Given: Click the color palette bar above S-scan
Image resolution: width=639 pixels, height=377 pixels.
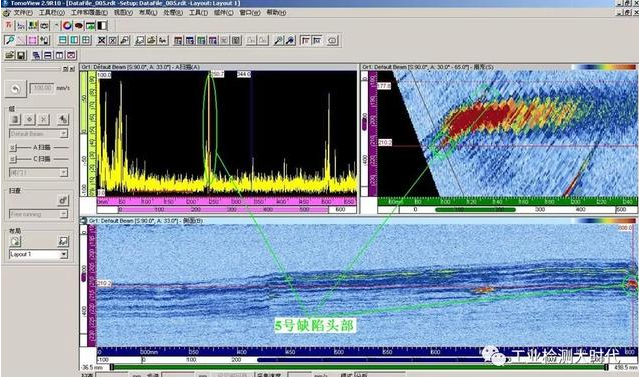Looking at the screenshot, I should [604, 67].
